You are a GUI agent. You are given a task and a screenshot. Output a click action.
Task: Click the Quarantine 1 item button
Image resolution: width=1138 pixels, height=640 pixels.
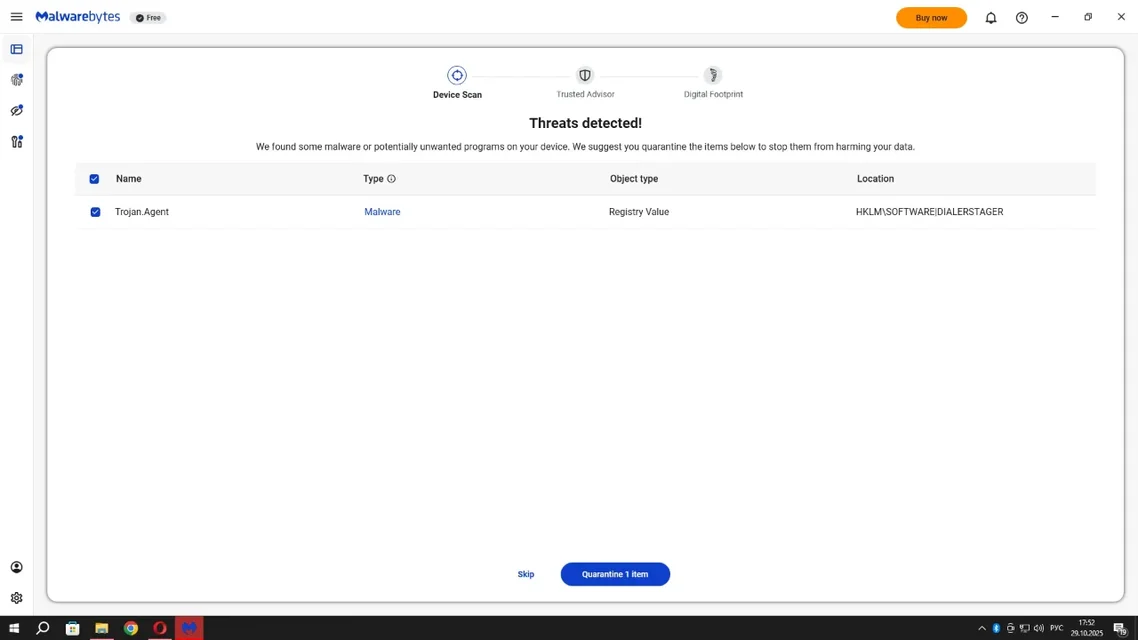point(615,574)
